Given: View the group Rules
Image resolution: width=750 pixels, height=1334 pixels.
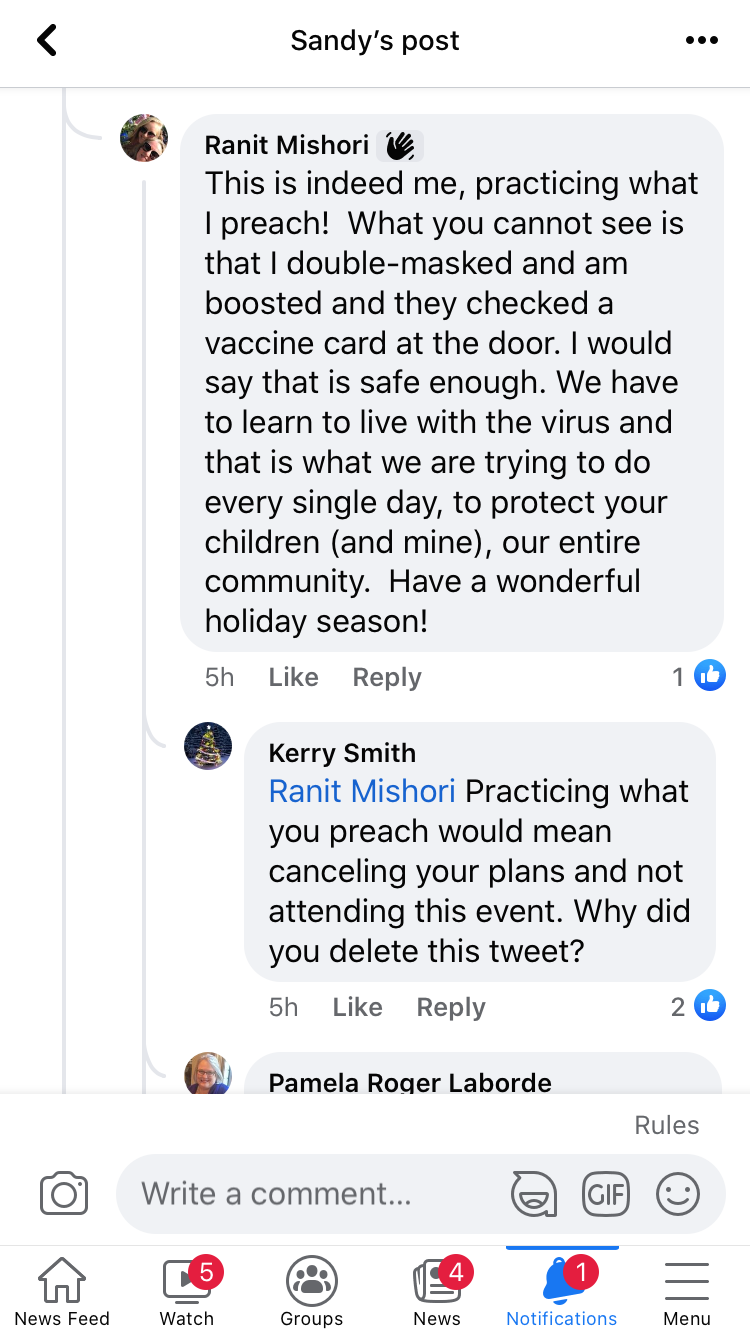Looking at the screenshot, I should [666, 1124].
